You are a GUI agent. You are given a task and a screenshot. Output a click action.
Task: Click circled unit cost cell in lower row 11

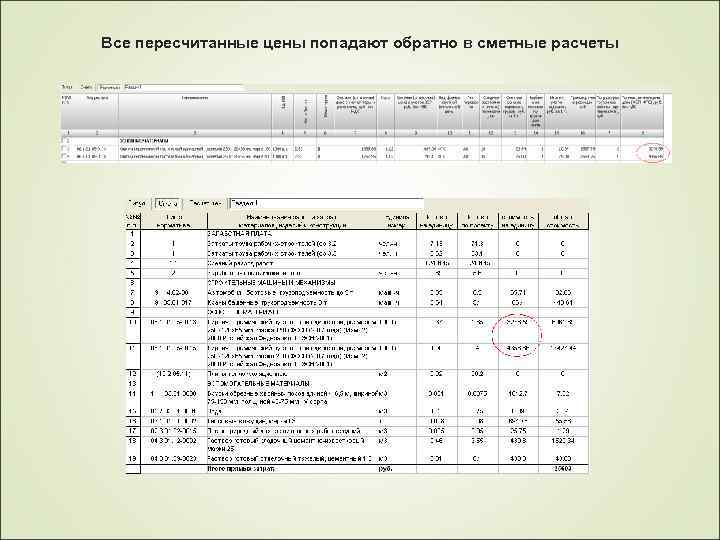tap(518, 348)
